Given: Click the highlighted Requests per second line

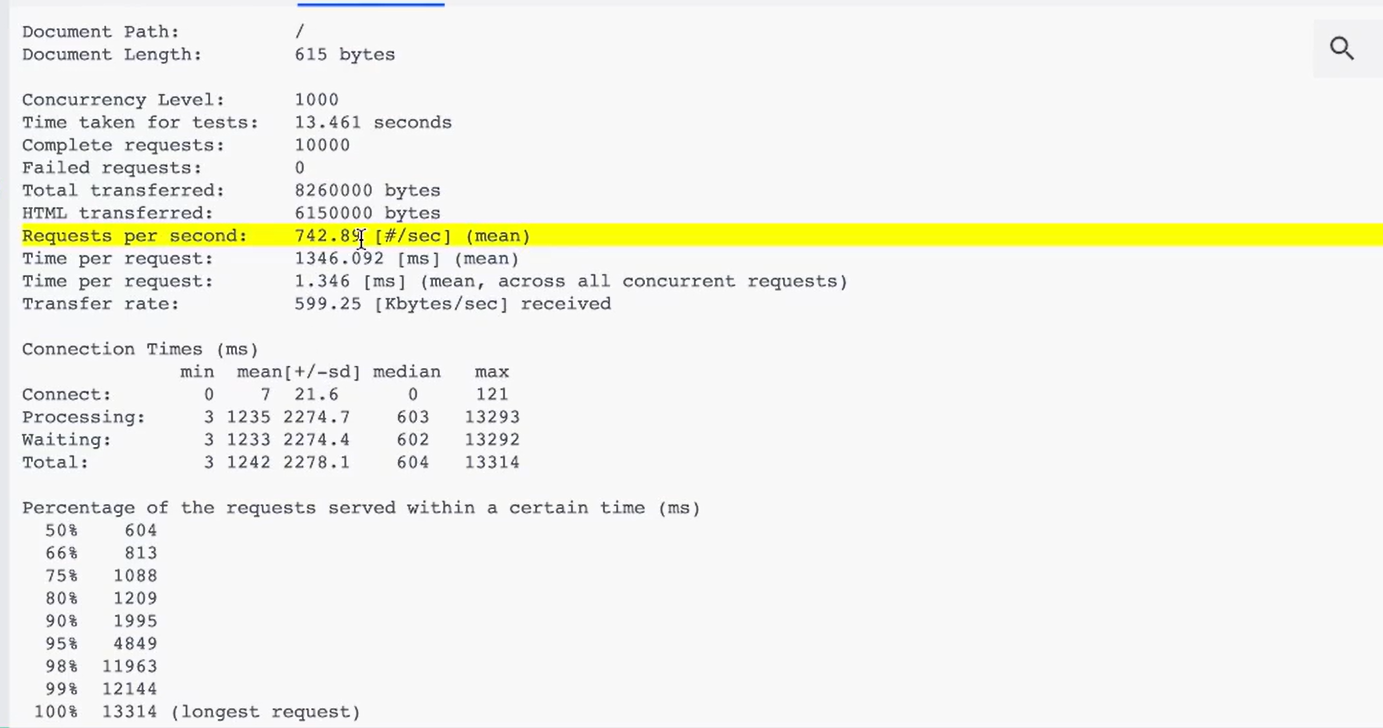Looking at the screenshot, I should pyautogui.click(x=700, y=236).
